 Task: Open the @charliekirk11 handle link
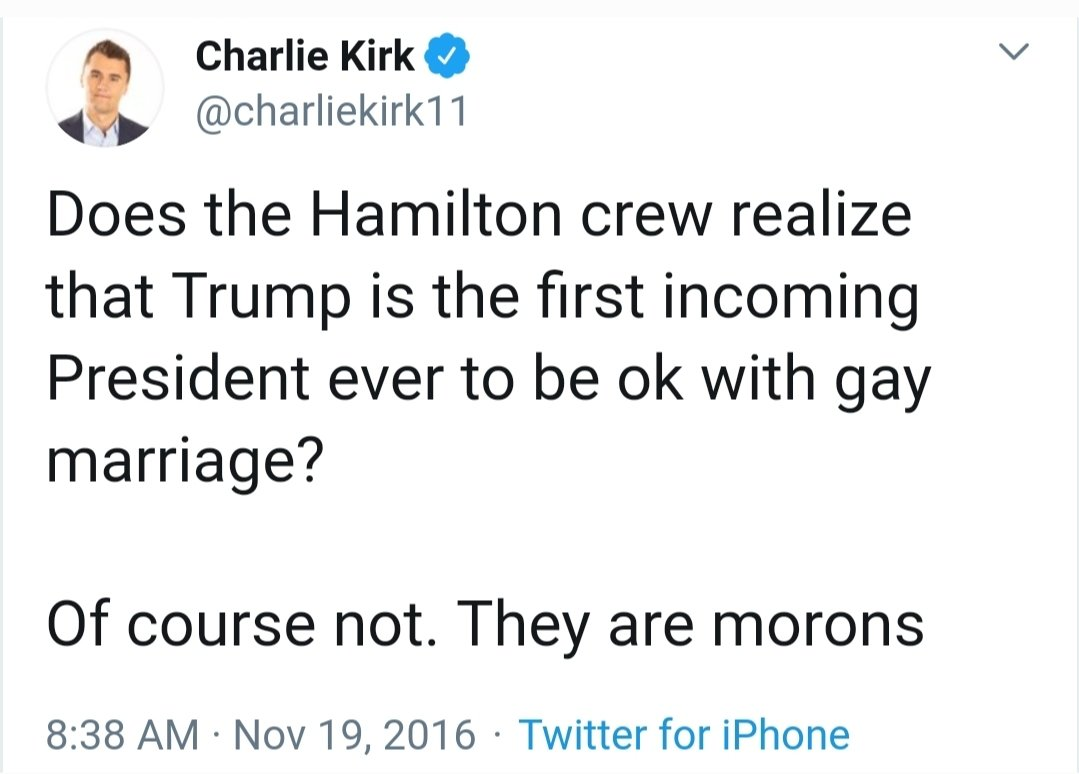point(331,112)
